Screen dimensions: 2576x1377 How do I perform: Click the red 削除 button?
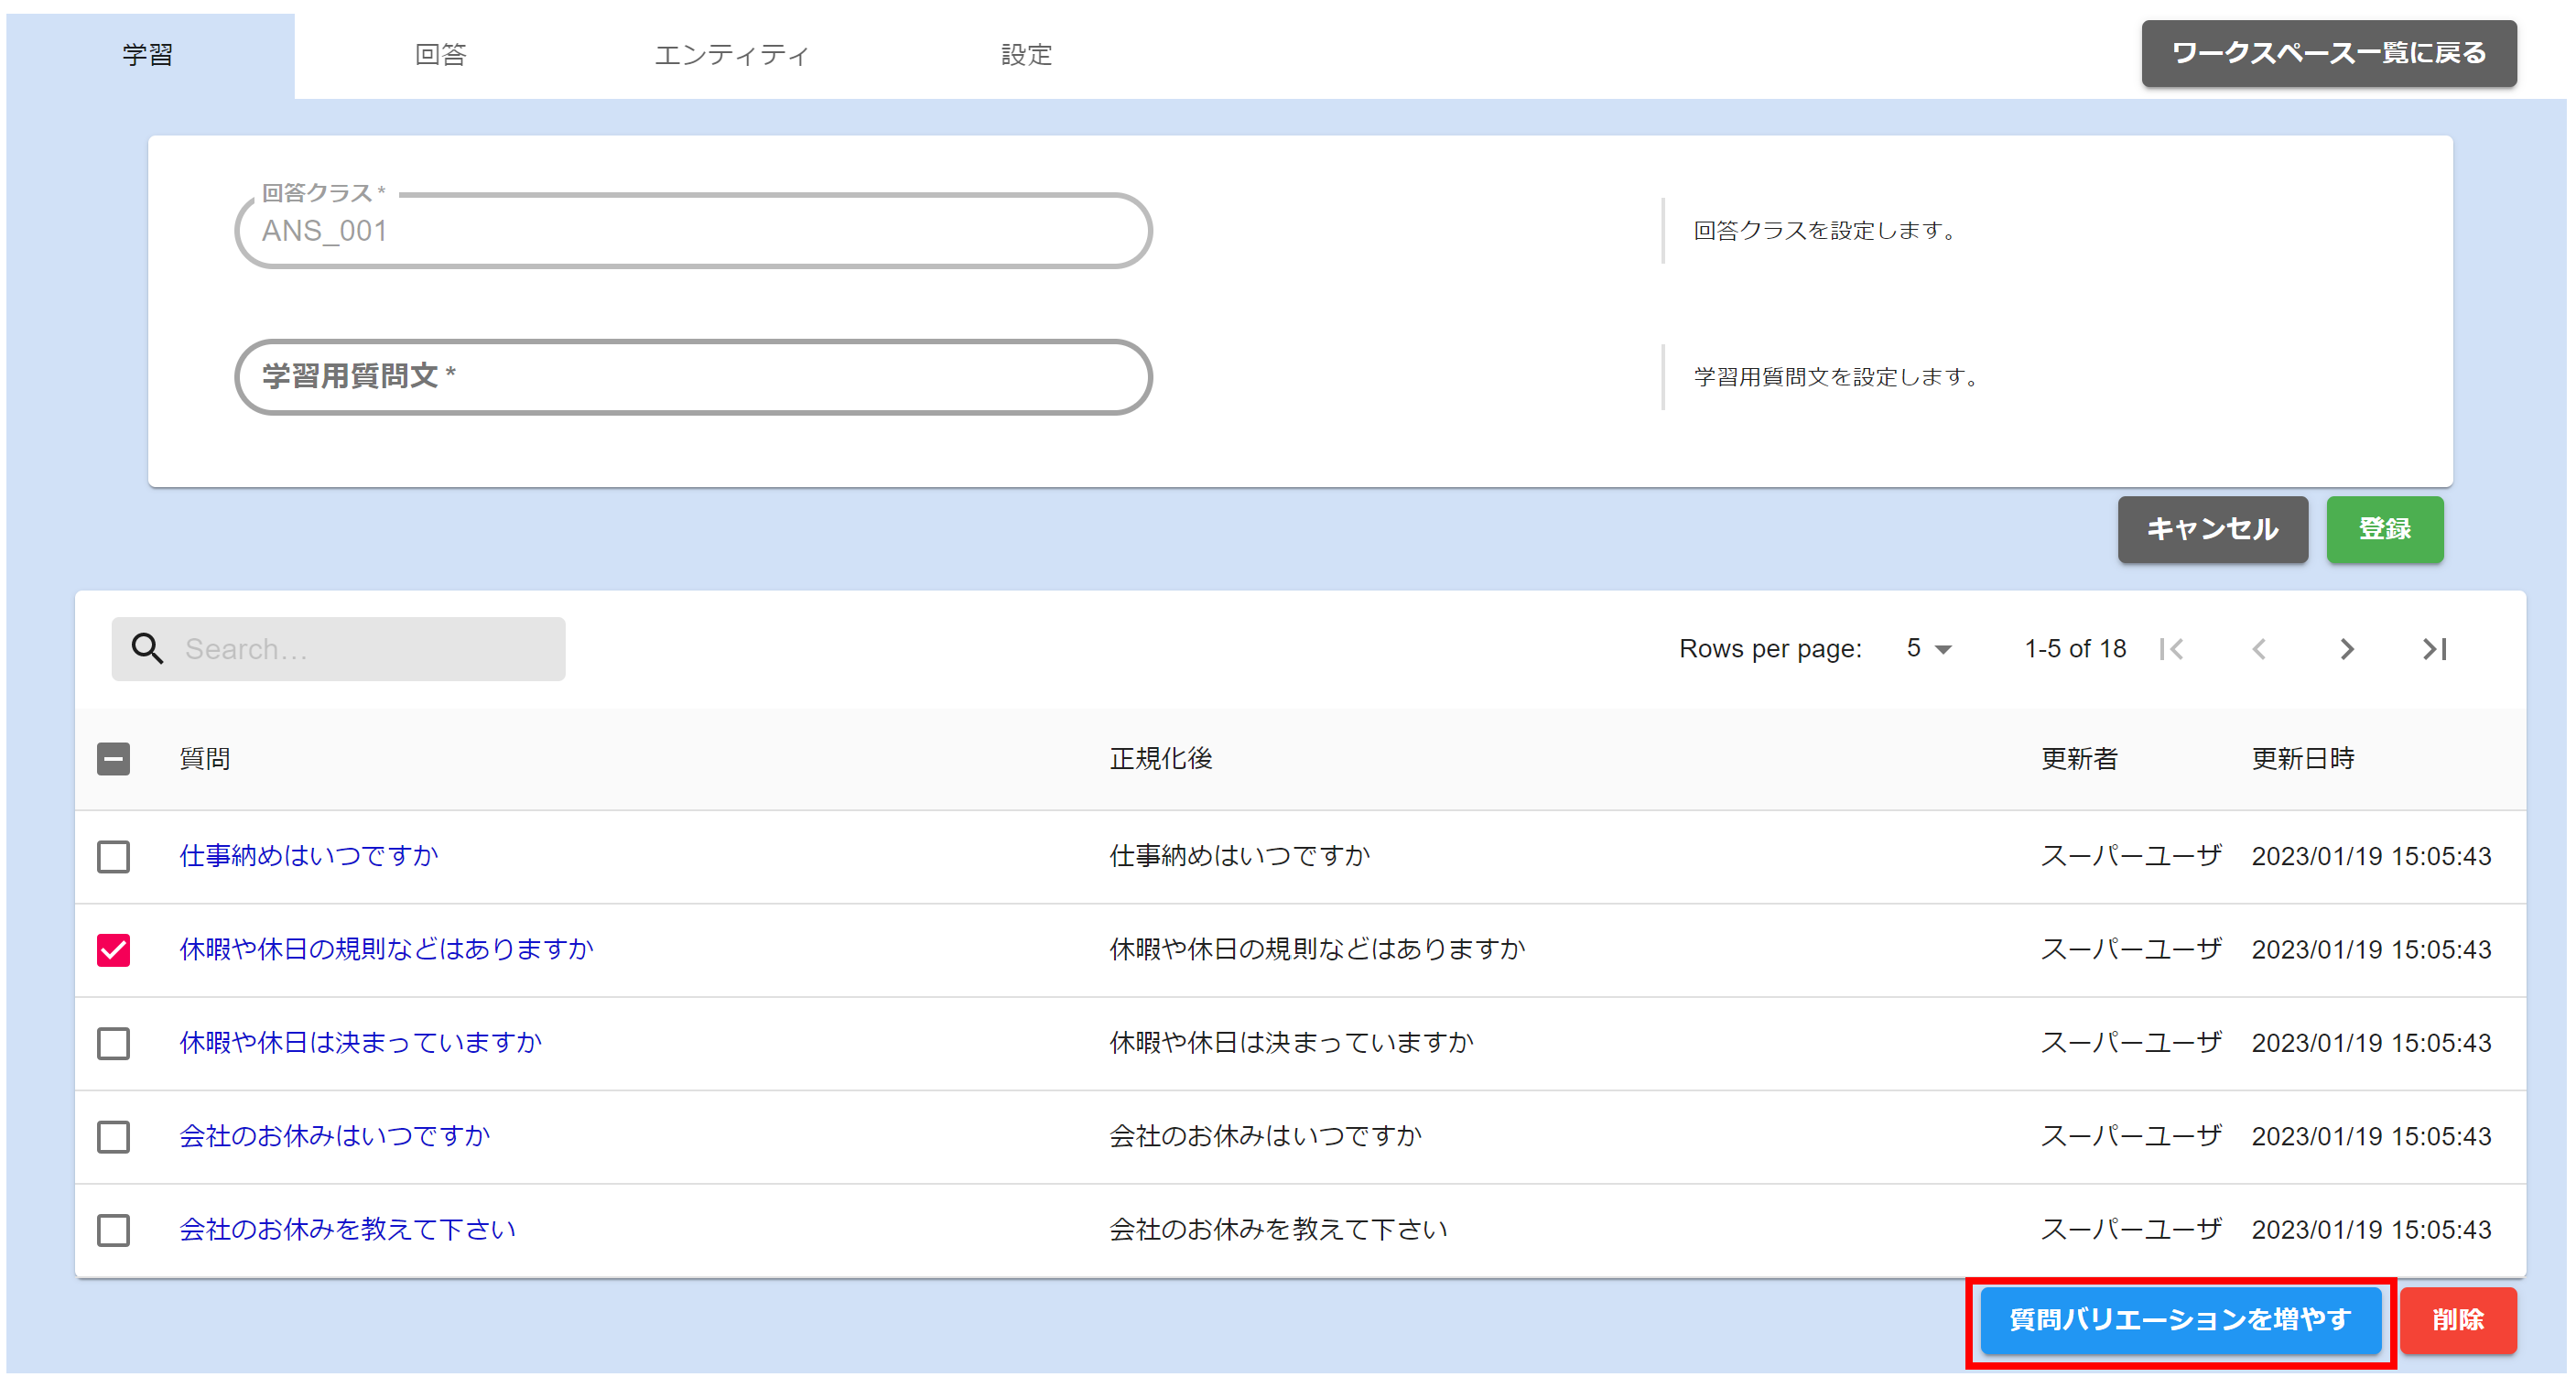pos(2458,1321)
